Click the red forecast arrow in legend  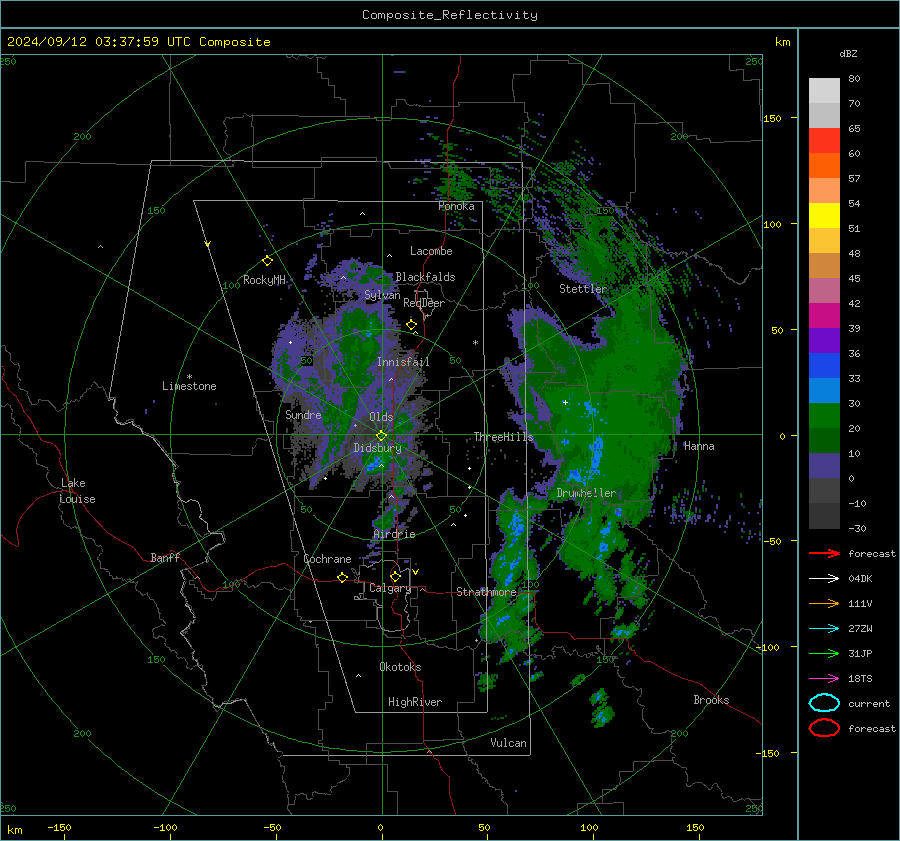point(824,553)
